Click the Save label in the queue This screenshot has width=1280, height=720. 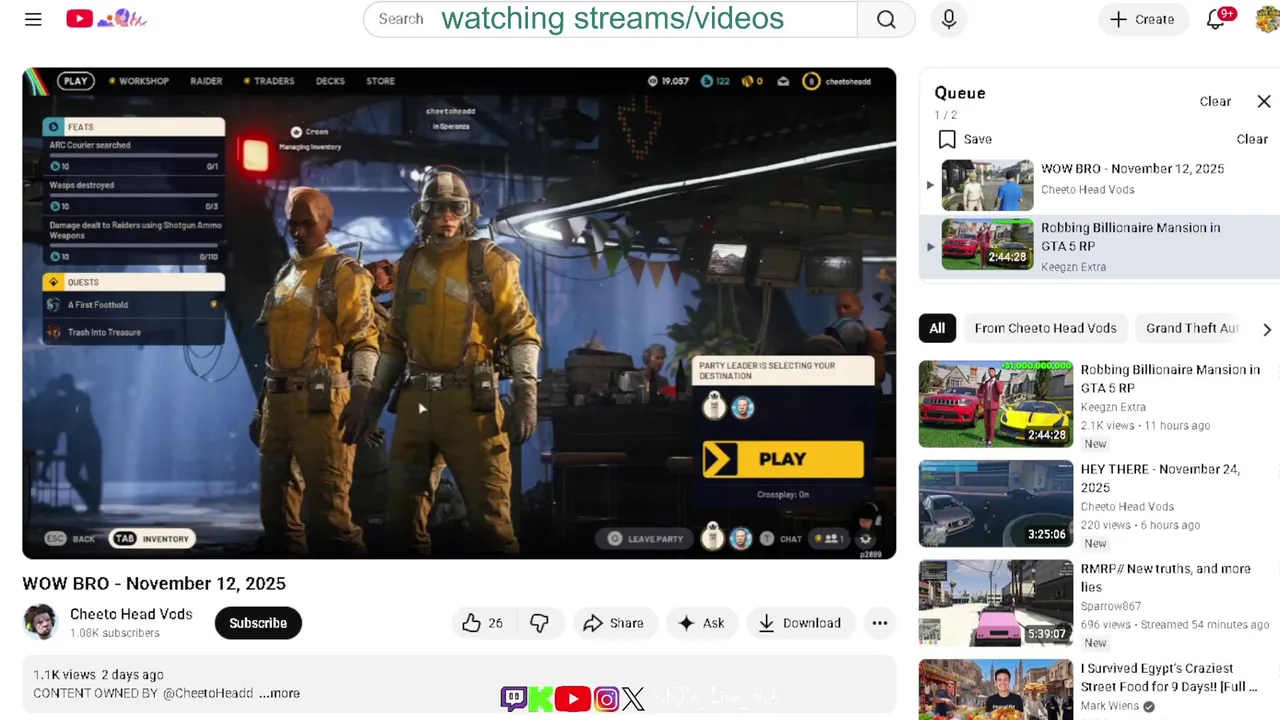978,139
